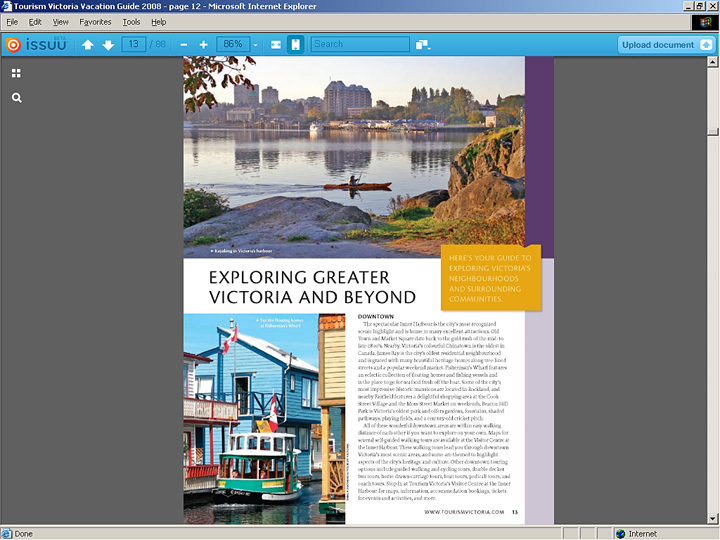Click the Search text field
Image resolution: width=720 pixels, height=540 pixels.
[360, 44]
